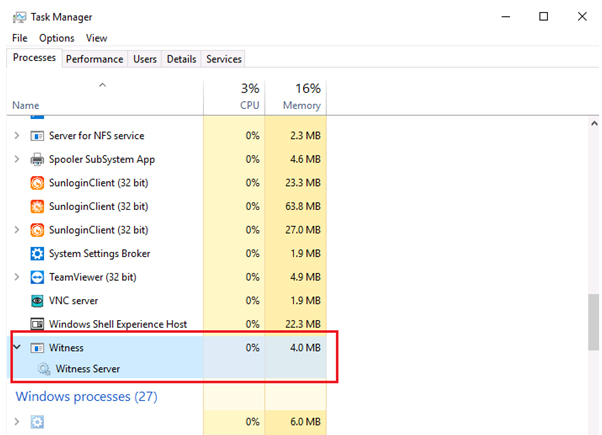The height and width of the screenshot is (435, 602).
Task: Select the Processes tab
Action: (34, 58)
